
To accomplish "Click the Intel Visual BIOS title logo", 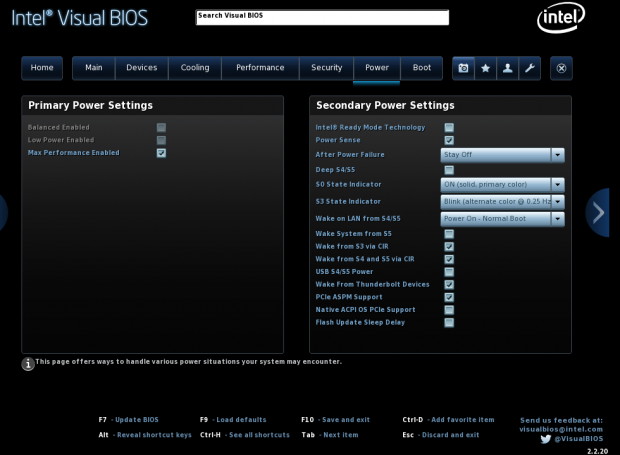I will [80, 18].
